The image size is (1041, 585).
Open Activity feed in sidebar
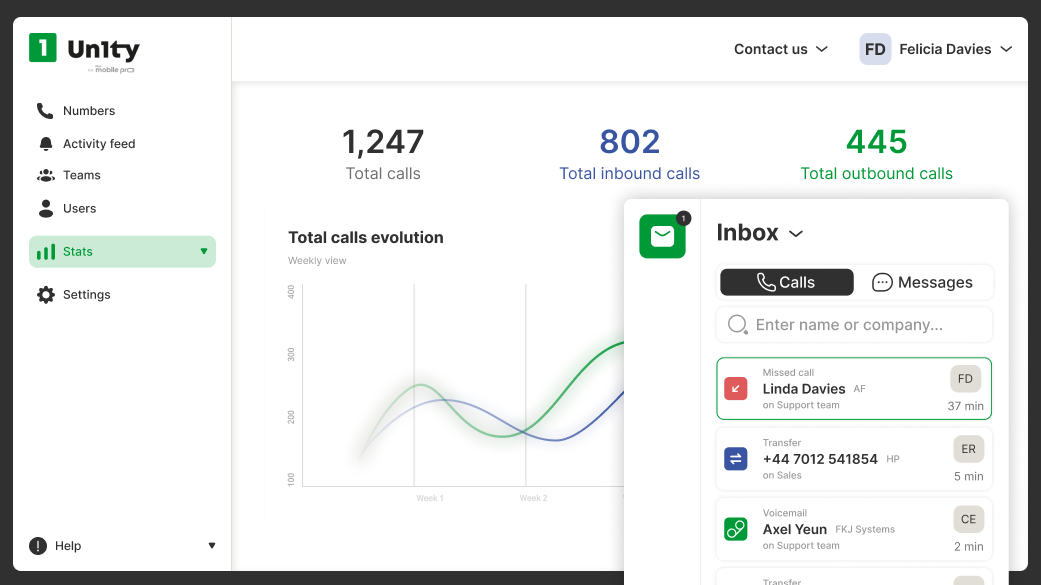pos(99,144)
